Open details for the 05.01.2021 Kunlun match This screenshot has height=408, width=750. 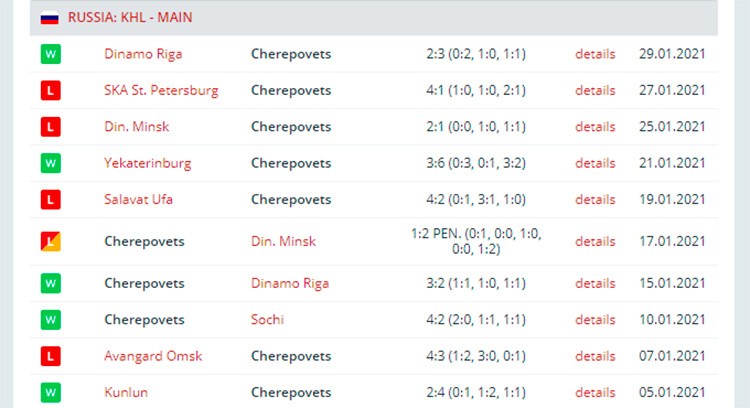click(x=595, y=393)
